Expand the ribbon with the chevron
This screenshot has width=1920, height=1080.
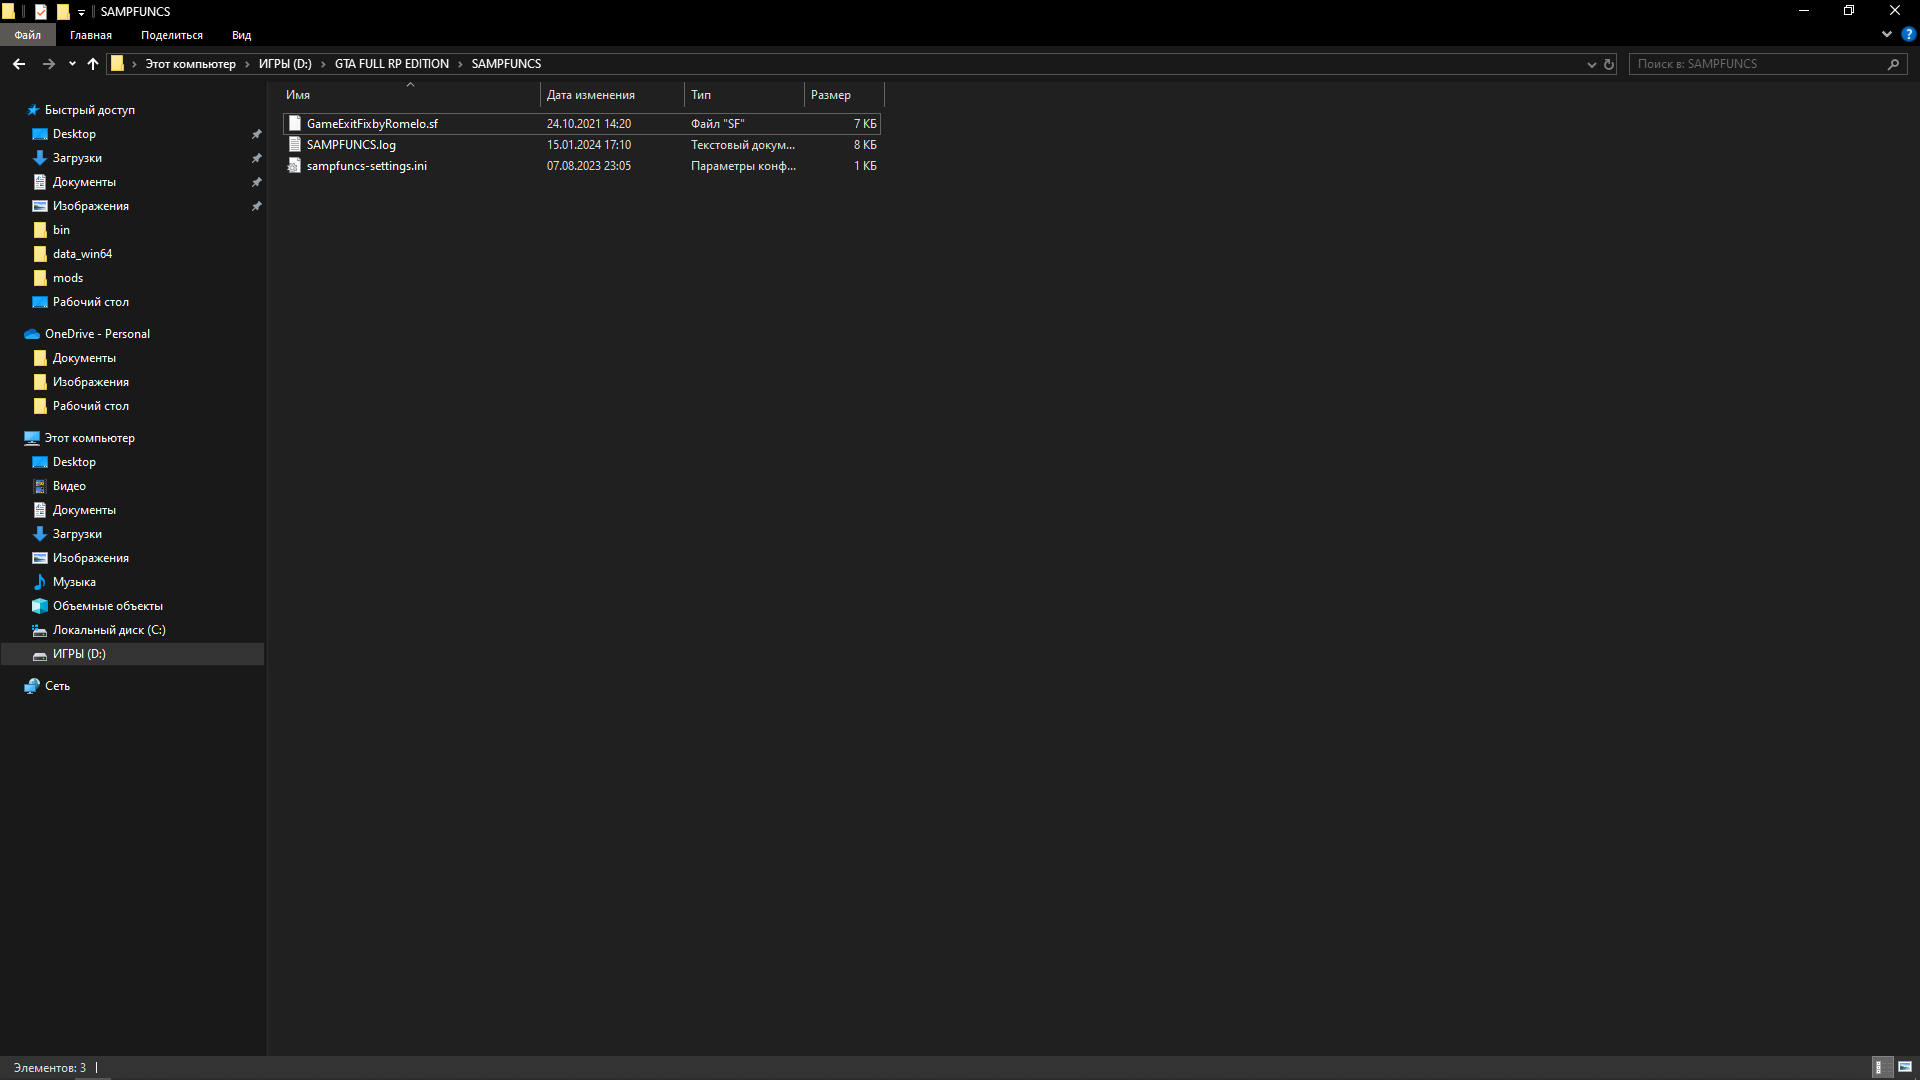1886,34
